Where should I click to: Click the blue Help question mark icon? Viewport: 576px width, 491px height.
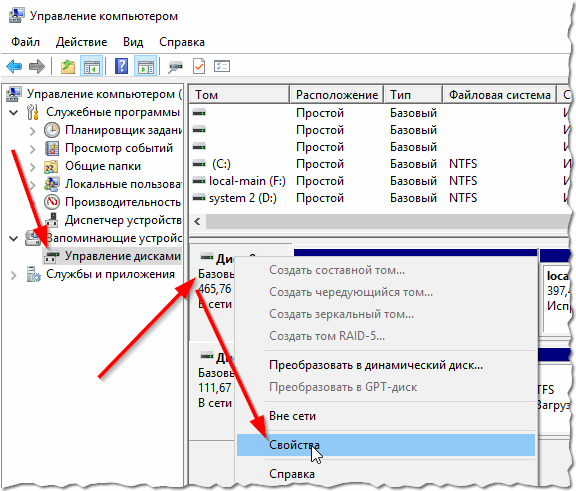(122, 66)
